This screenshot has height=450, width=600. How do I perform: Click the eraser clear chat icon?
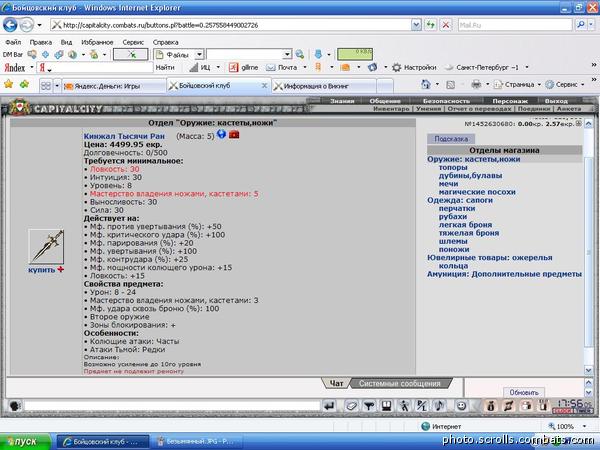point(351,406)
